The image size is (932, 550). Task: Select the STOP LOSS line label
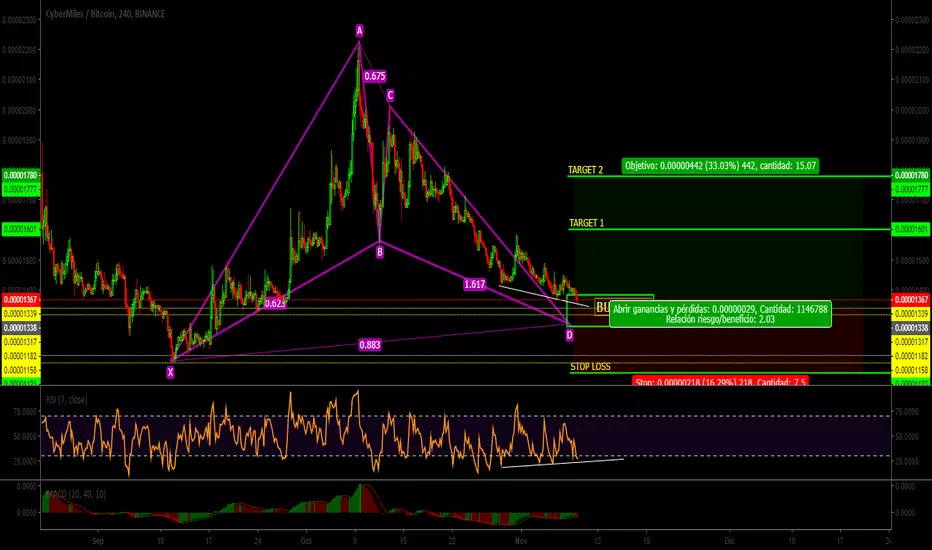tap(590, 366)
